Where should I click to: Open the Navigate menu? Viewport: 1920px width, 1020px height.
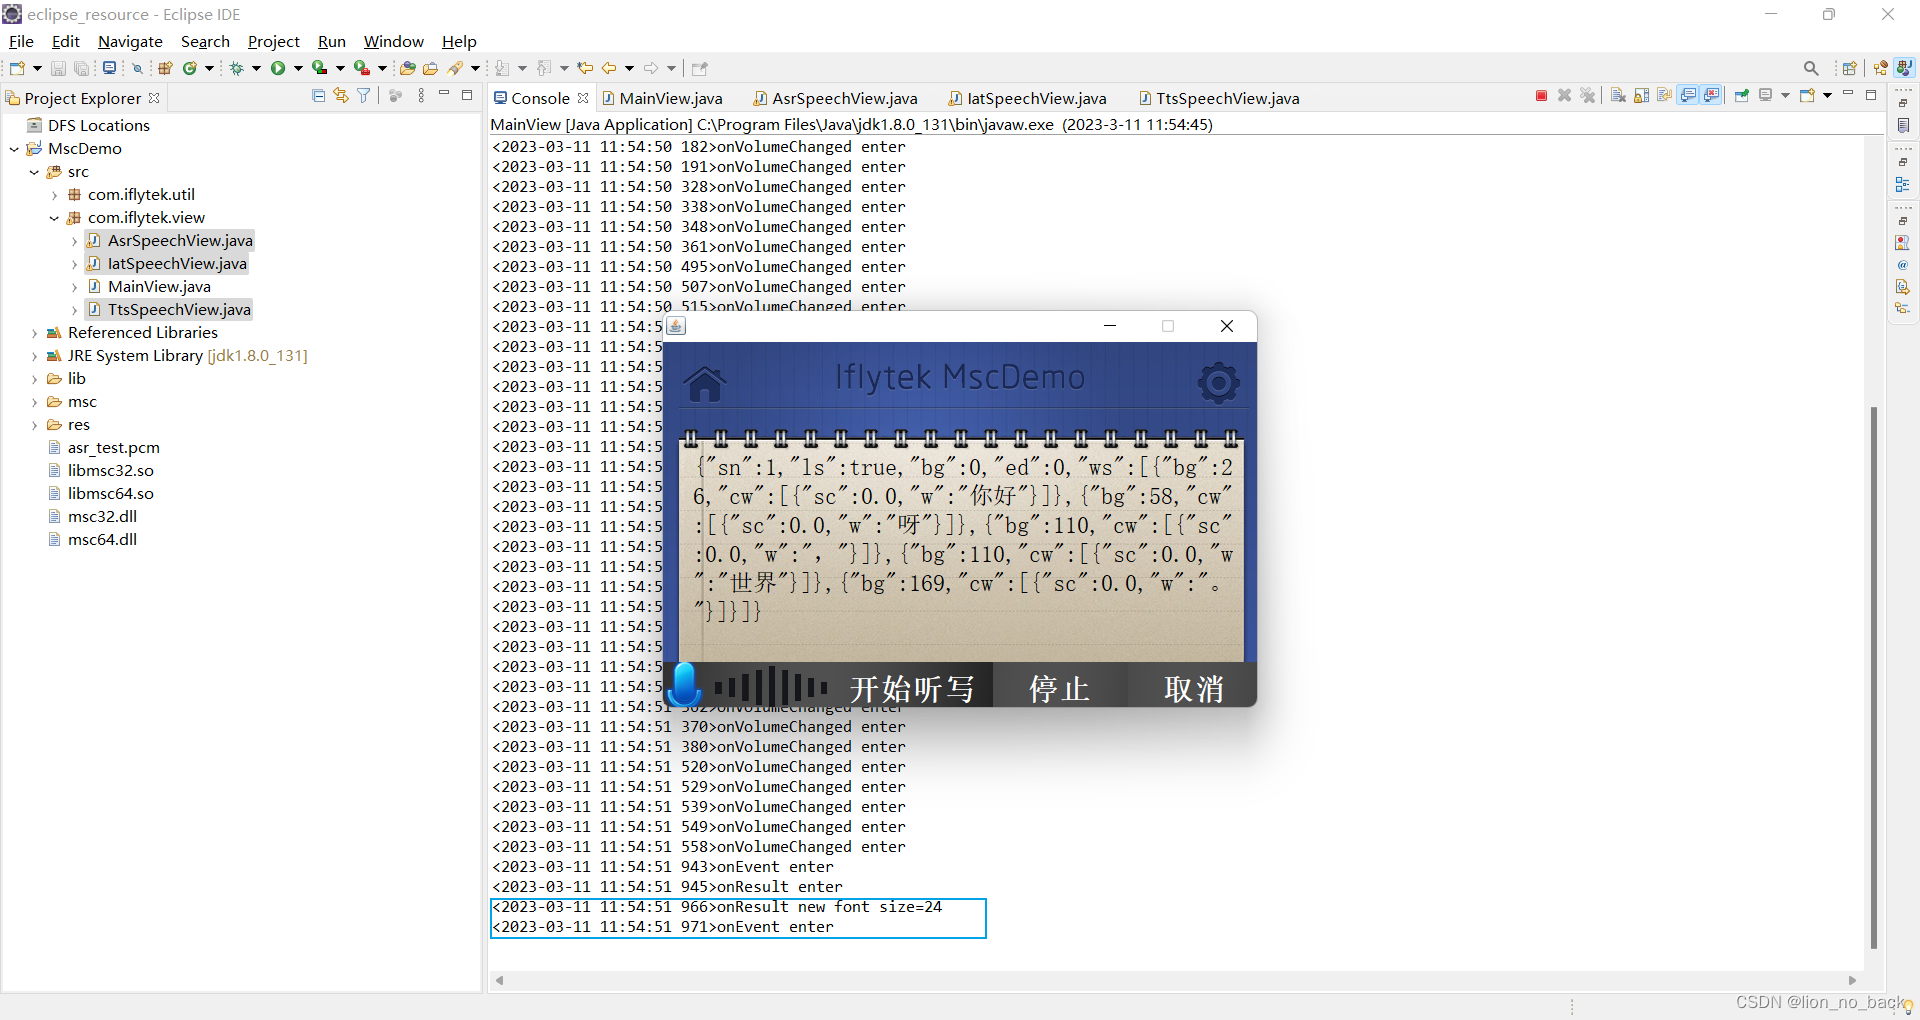point(130,41)
